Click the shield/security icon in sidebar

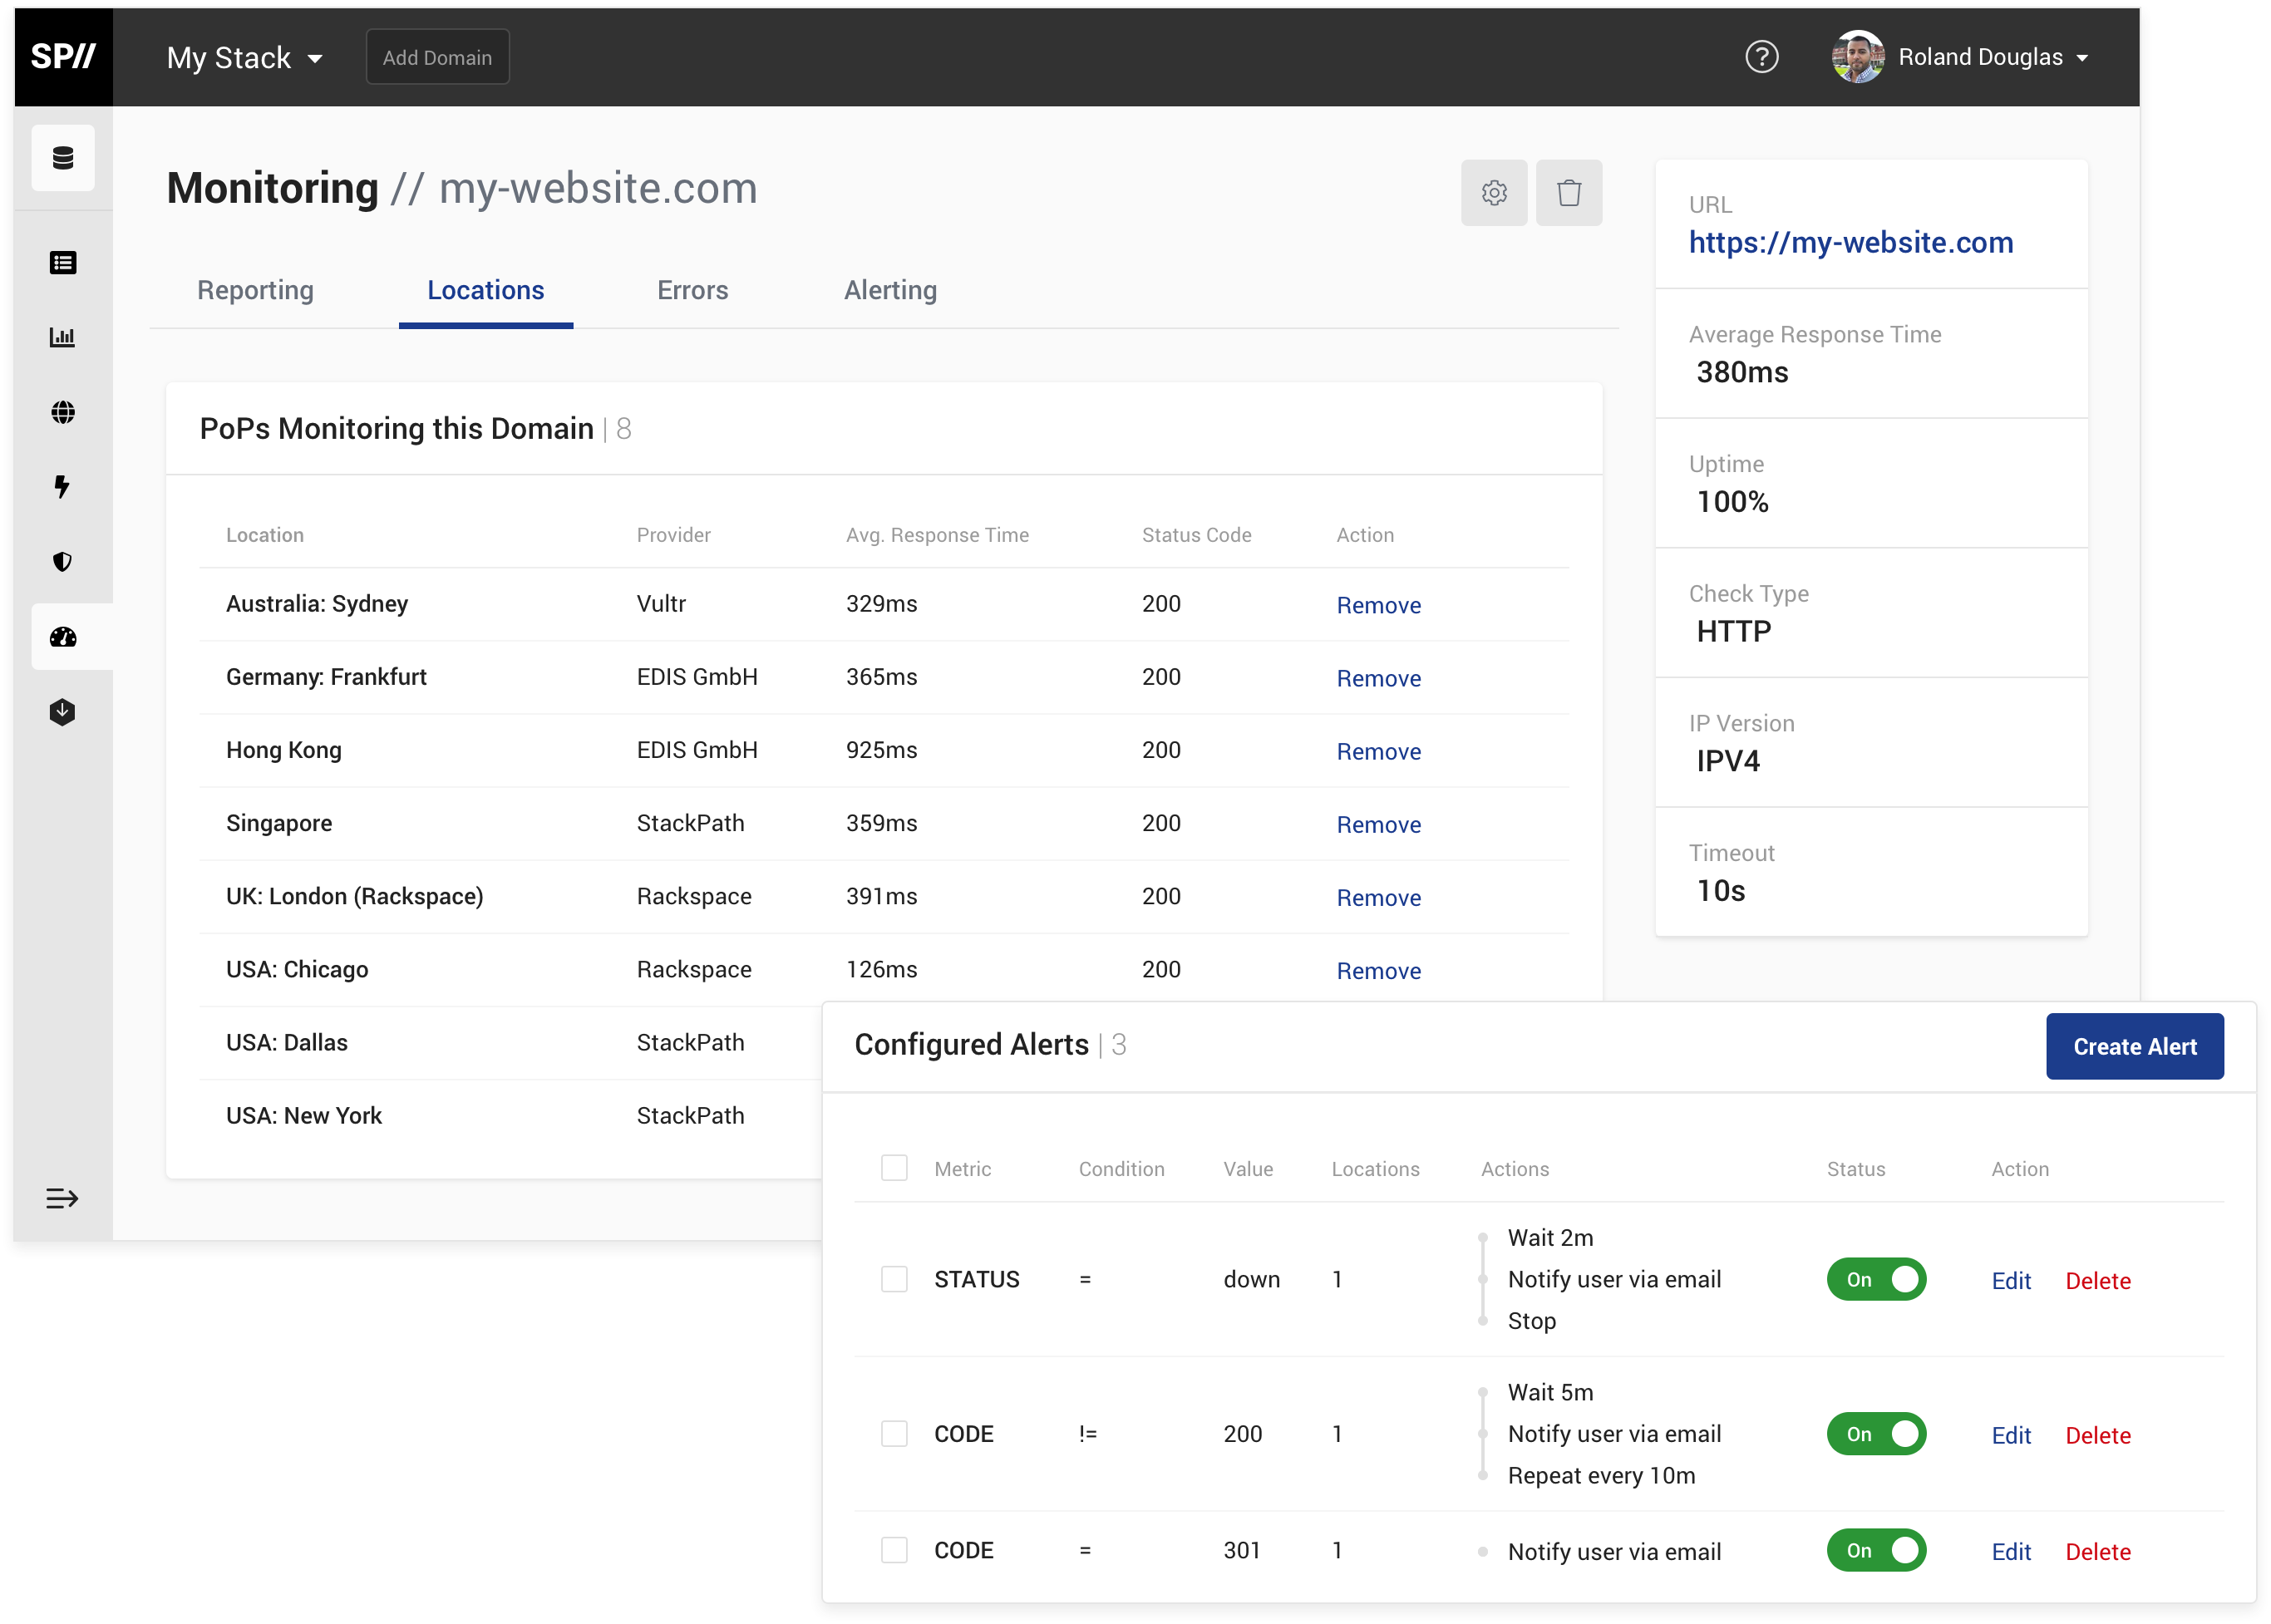tap(63, 563)
